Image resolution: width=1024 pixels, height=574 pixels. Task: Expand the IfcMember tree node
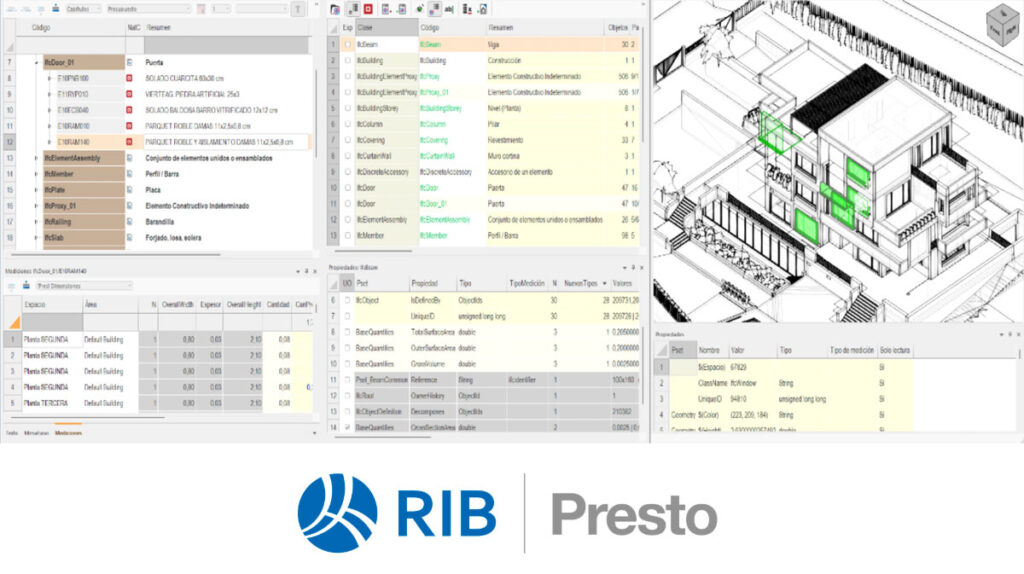(x=37, y=174)
